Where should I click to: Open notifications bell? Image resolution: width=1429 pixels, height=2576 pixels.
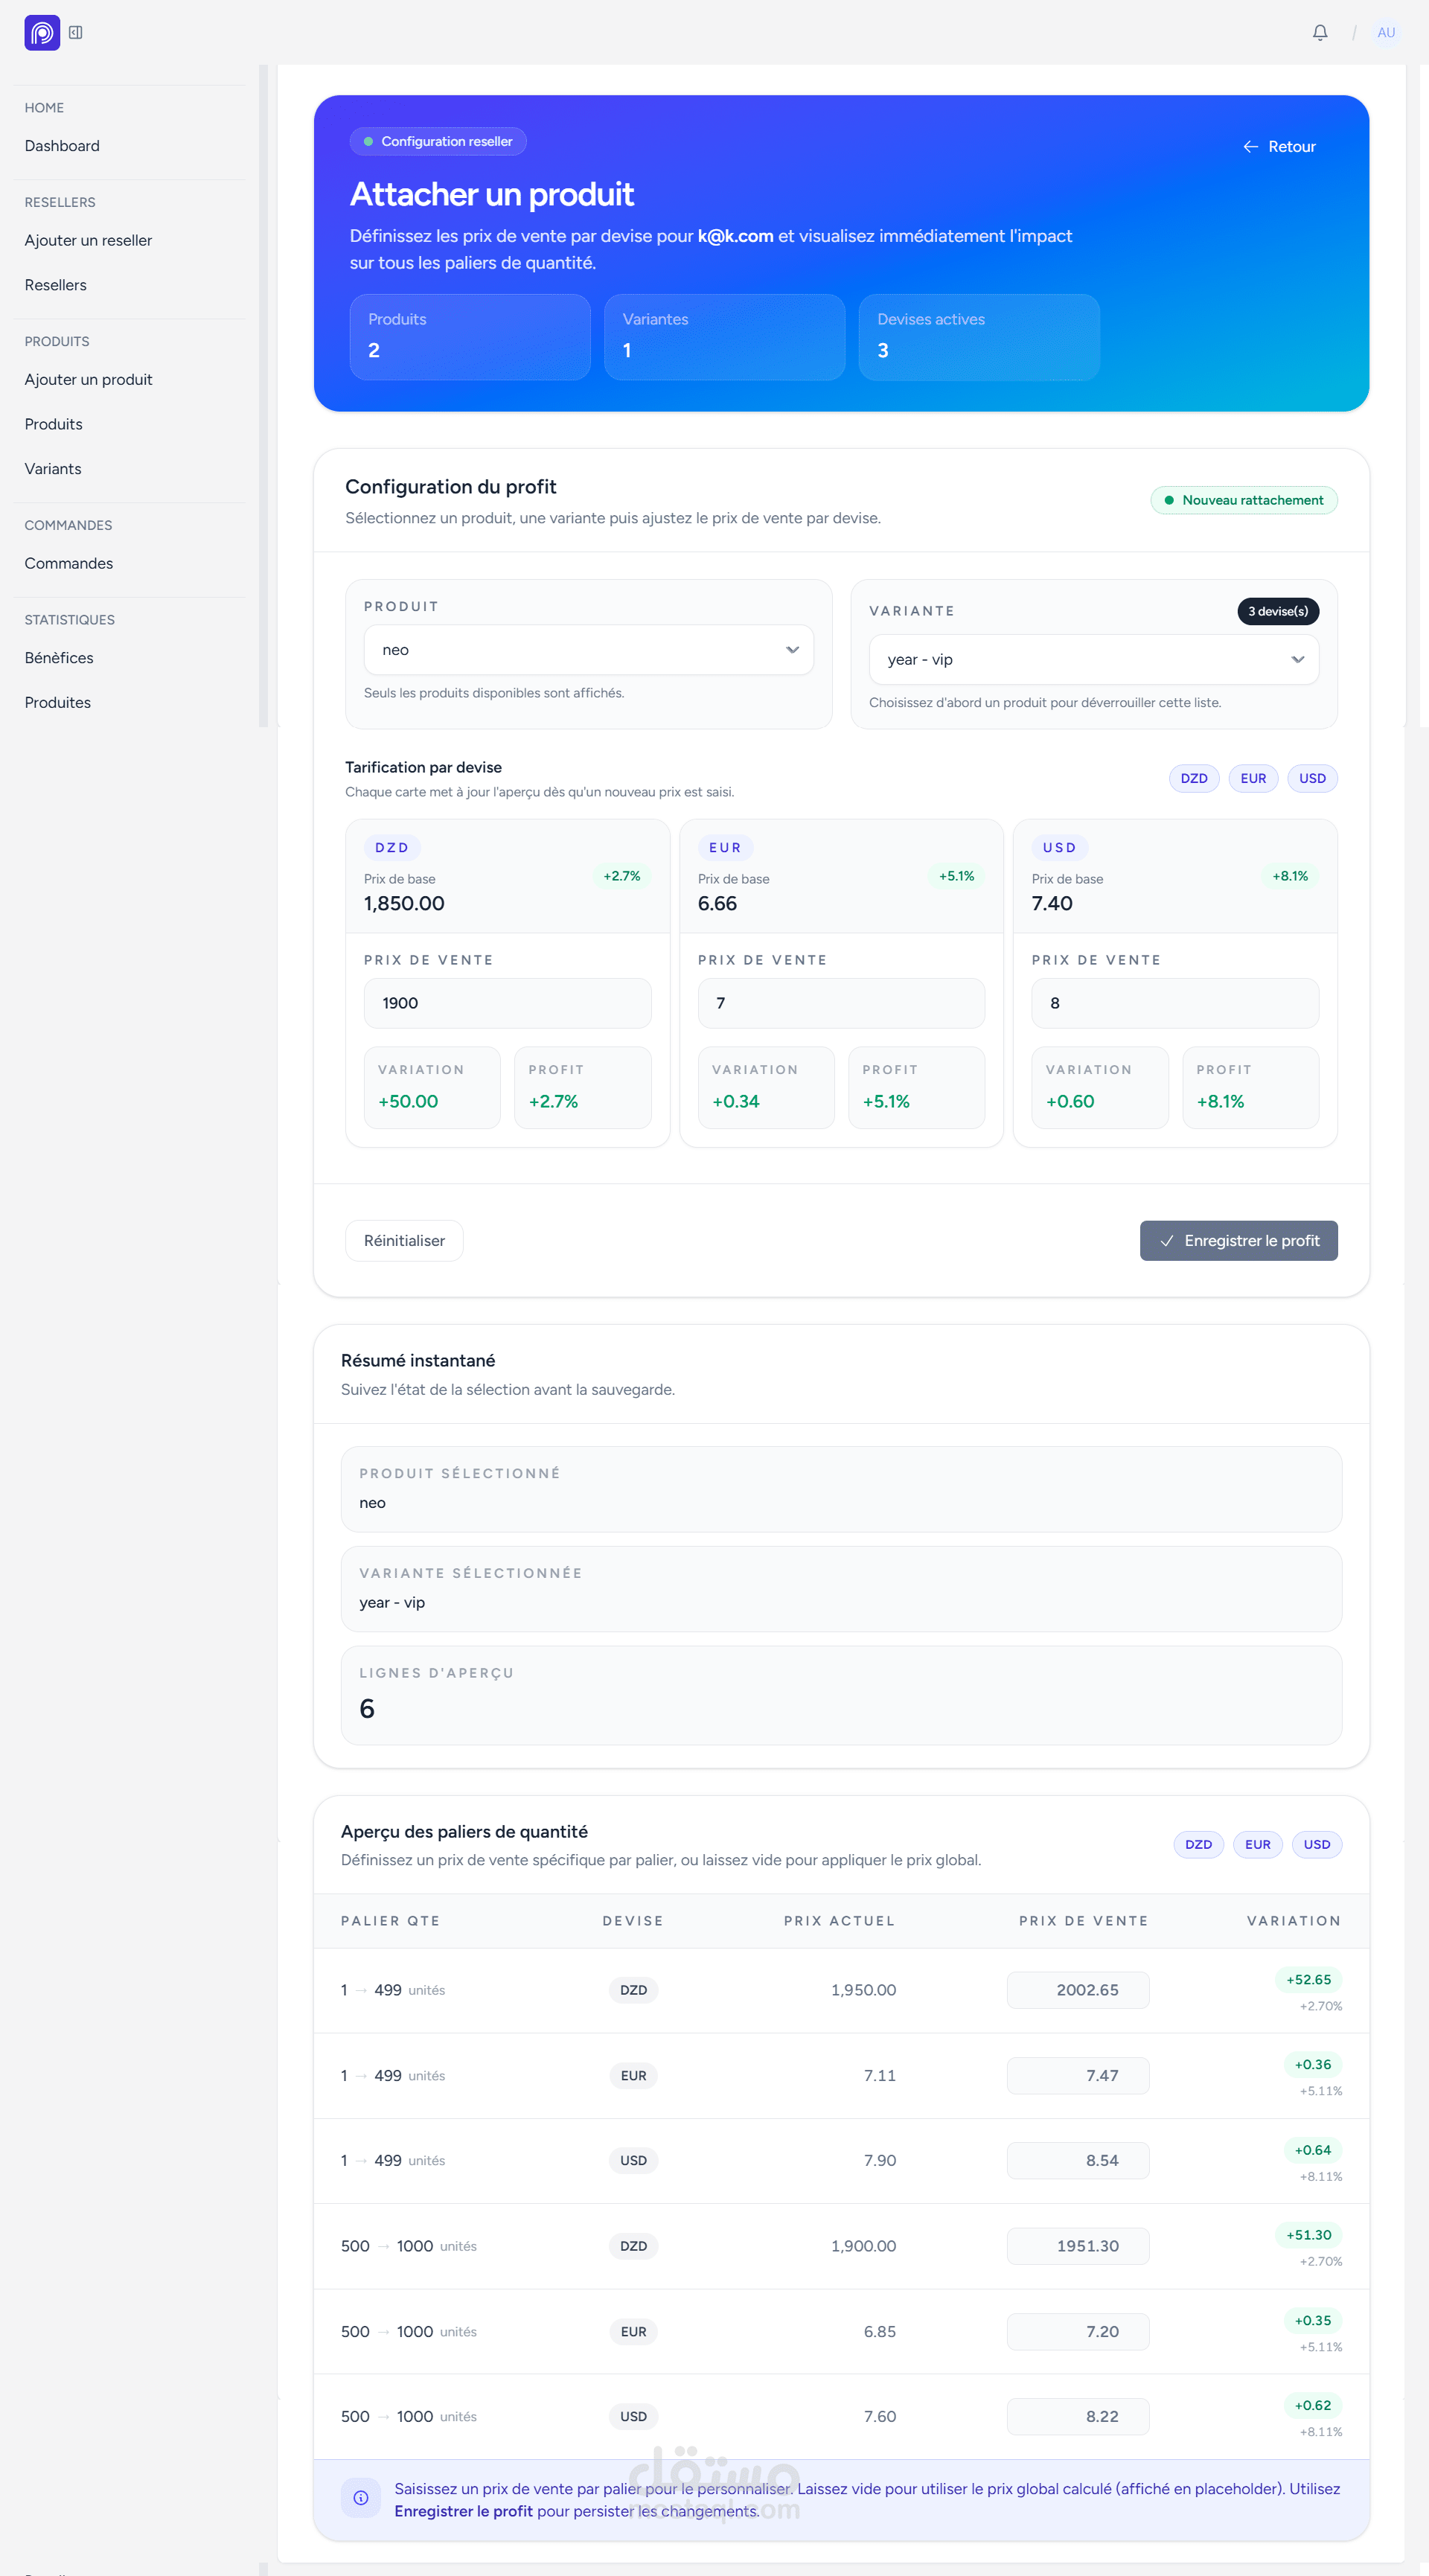(1320, 33)
